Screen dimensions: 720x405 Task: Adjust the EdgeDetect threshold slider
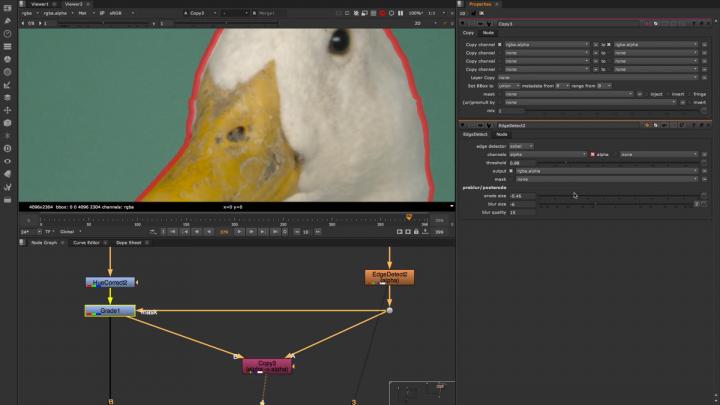618,163
